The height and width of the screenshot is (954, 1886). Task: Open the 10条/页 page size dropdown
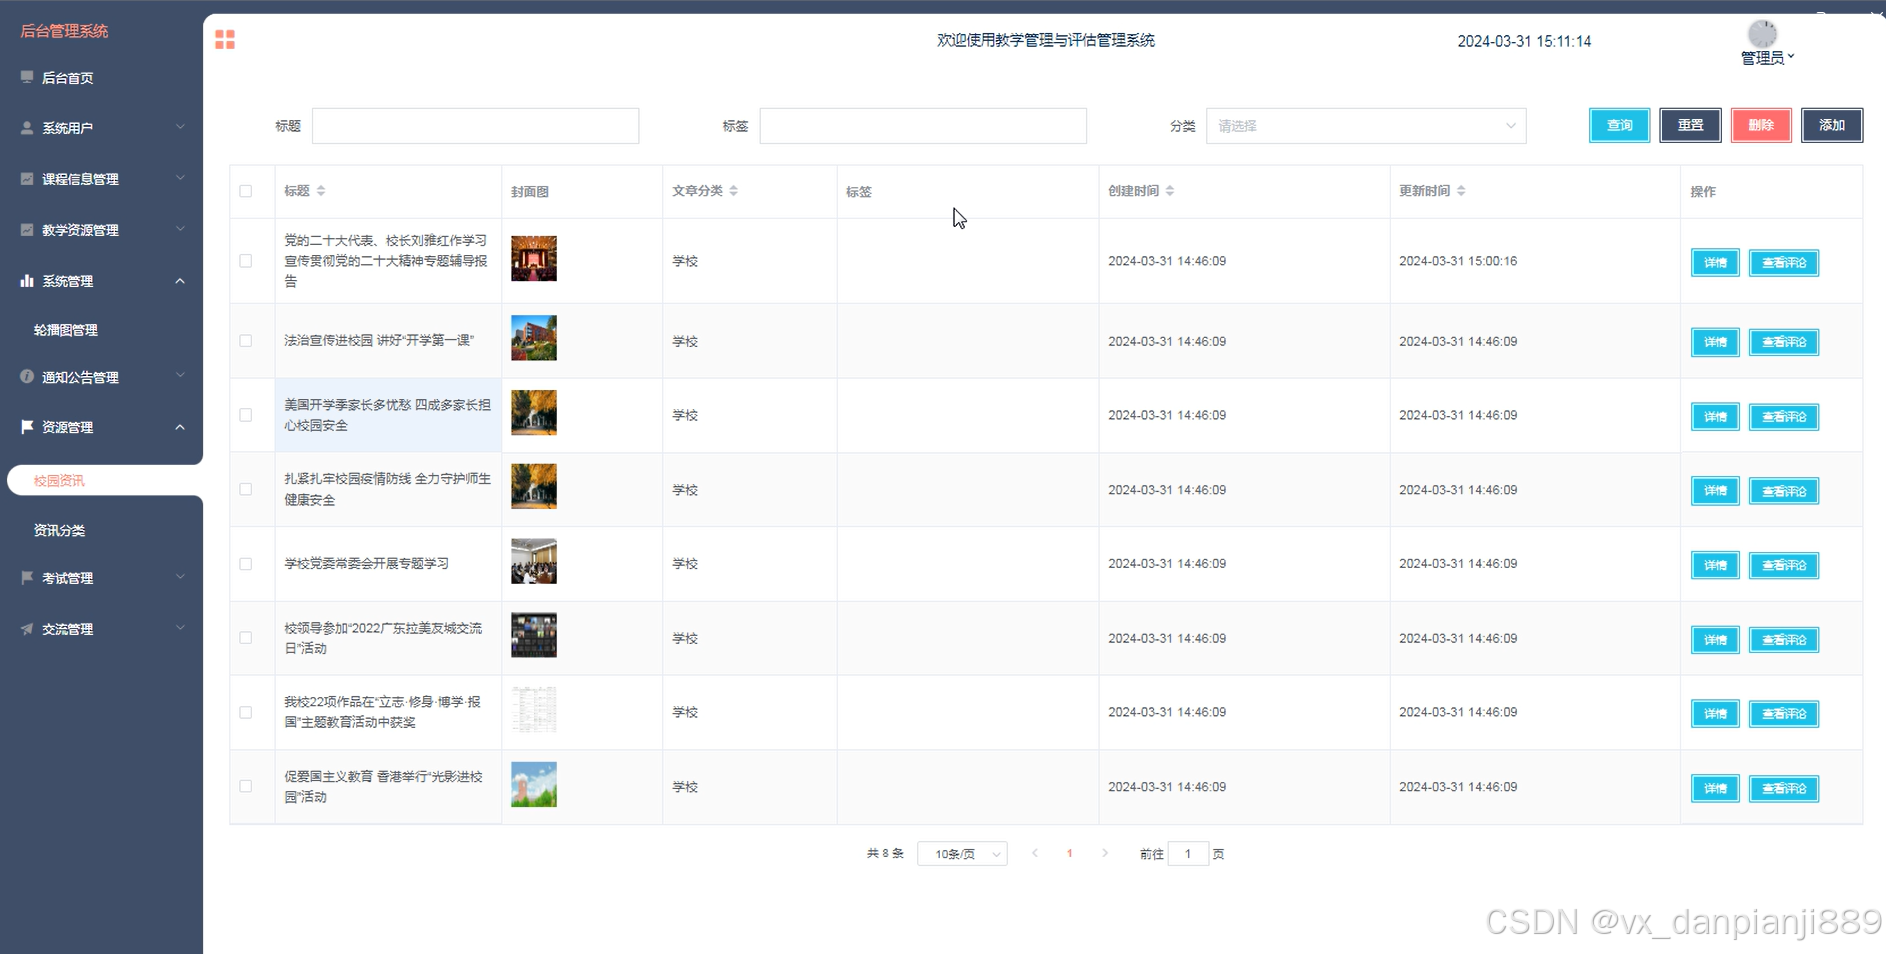click(x=962, y=854)
